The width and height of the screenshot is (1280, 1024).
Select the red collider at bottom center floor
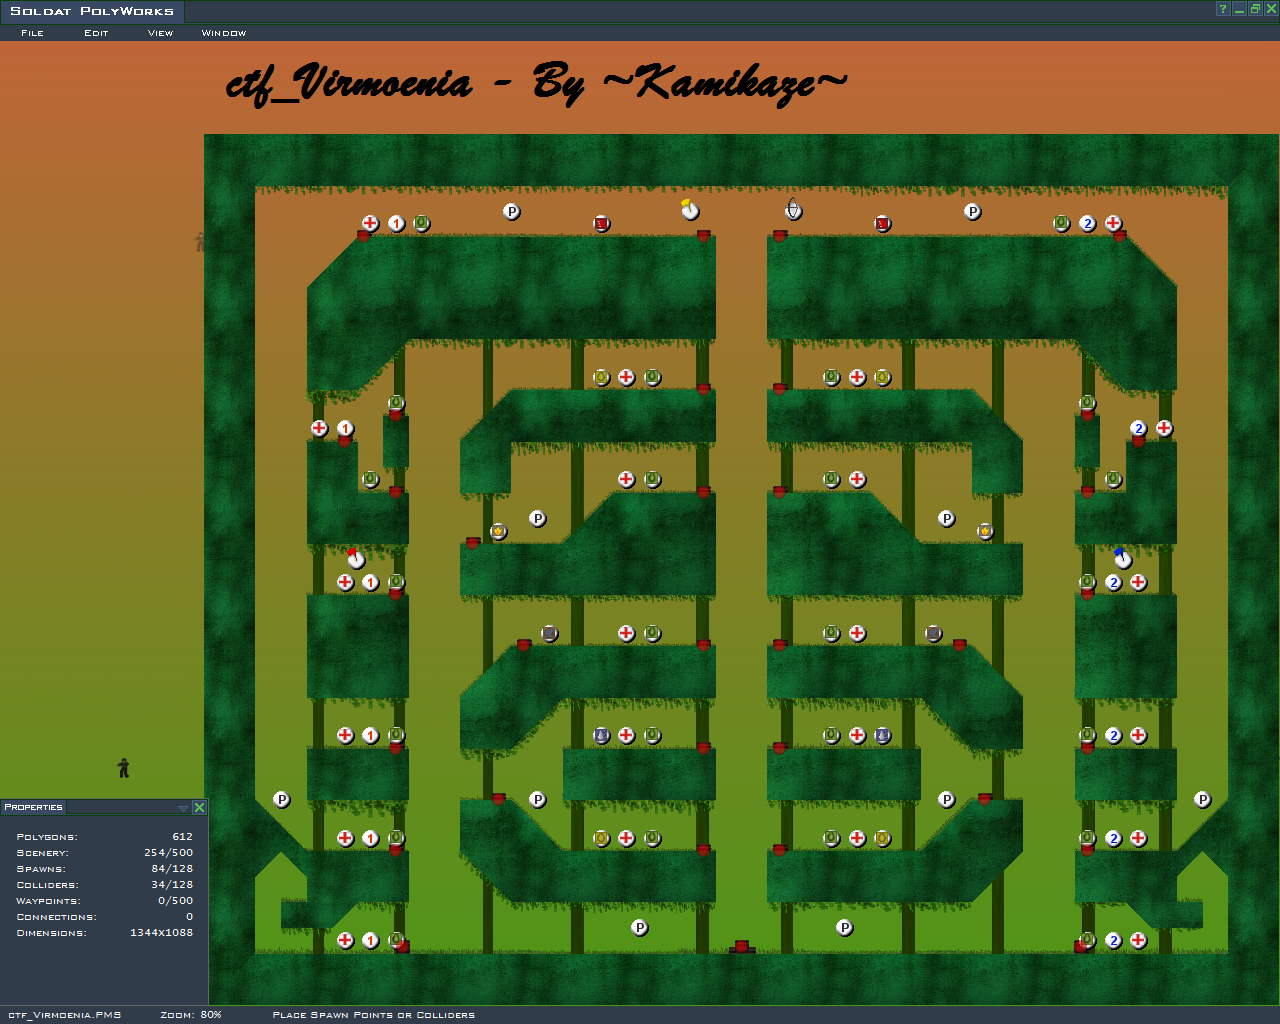(x=742, y=946)
